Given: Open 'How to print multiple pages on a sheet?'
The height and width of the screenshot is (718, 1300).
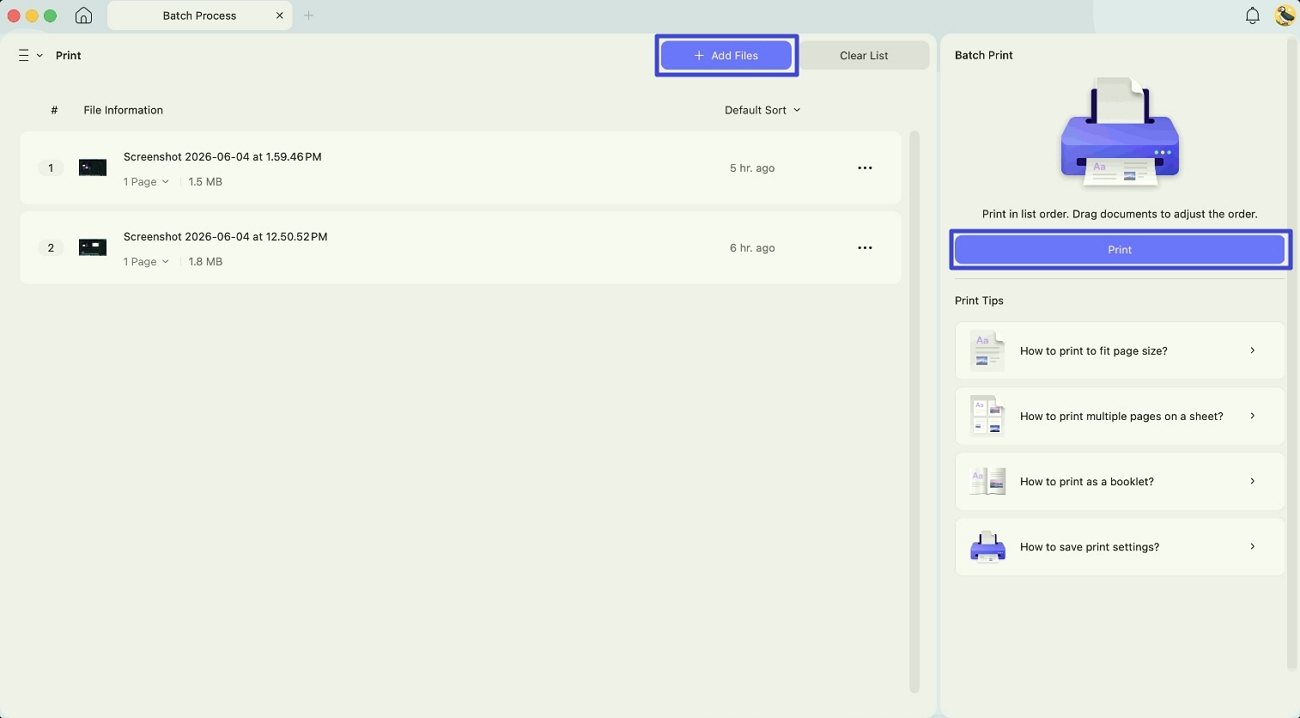Looking at the screenshot, I should pos(1120,416).
